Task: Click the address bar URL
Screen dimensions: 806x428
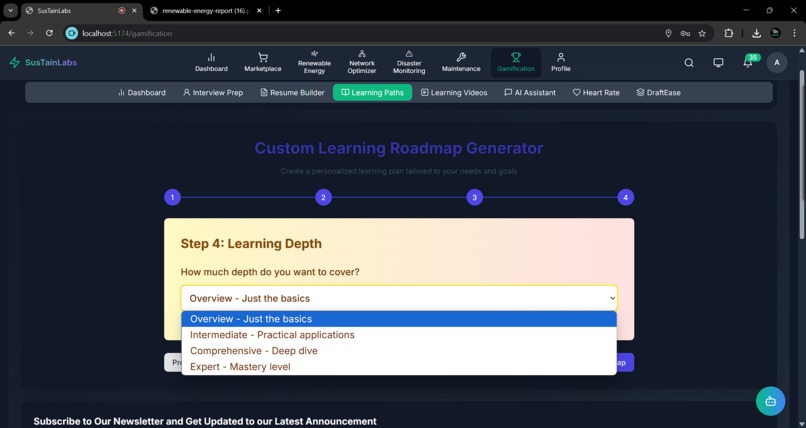Action: [127, 33]
